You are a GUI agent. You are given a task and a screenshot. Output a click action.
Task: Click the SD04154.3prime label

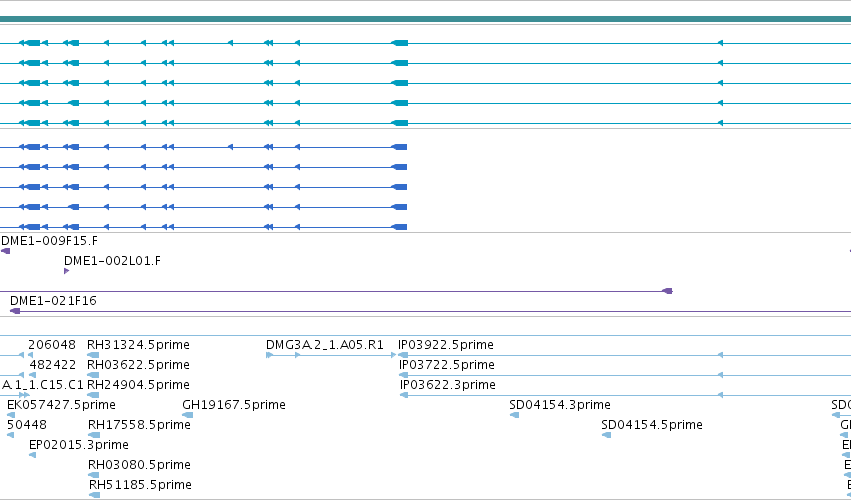click(x=560, y=404)
